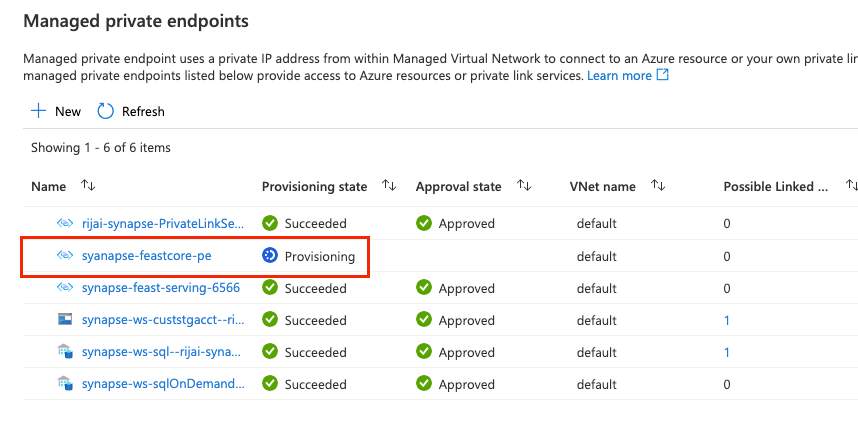Click the circular Refresh icon
Screen dimensions: 858x424
(105, 112)
